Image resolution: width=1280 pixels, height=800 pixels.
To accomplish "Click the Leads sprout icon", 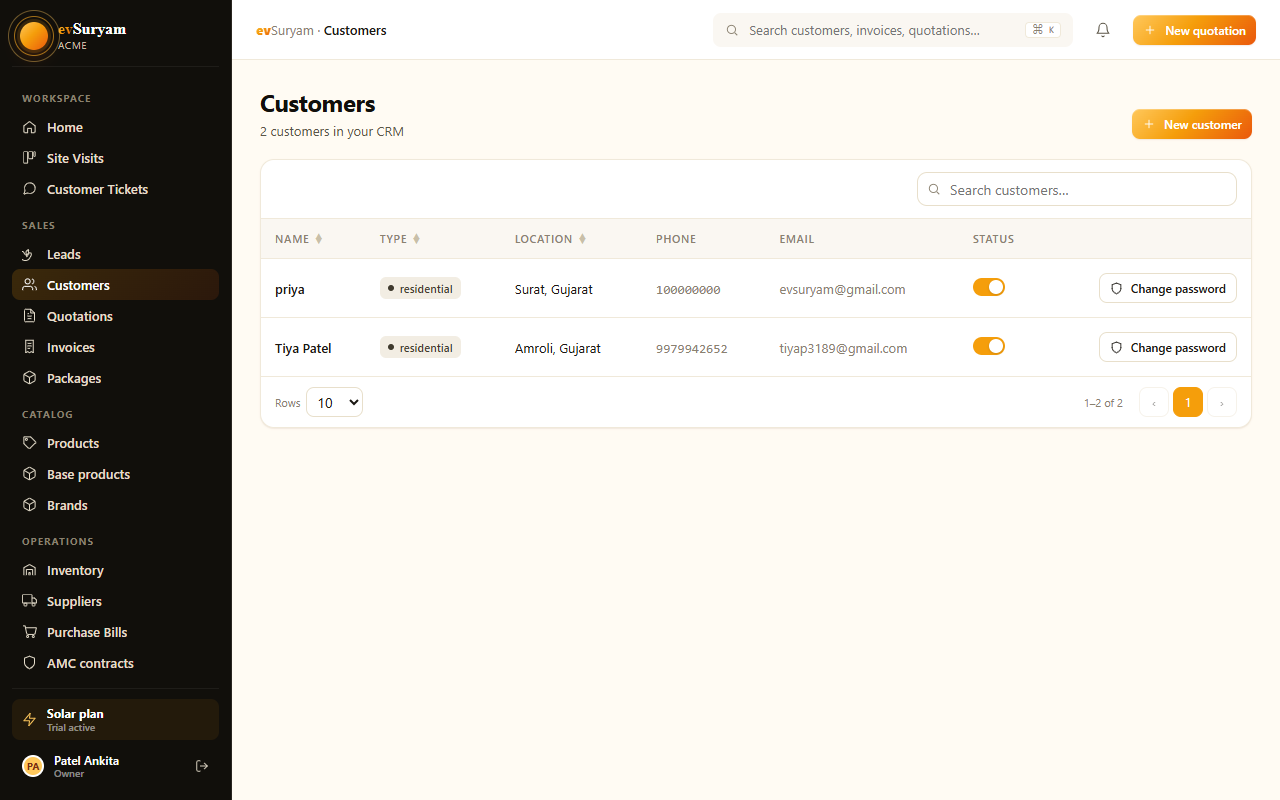I will [30, 254].
